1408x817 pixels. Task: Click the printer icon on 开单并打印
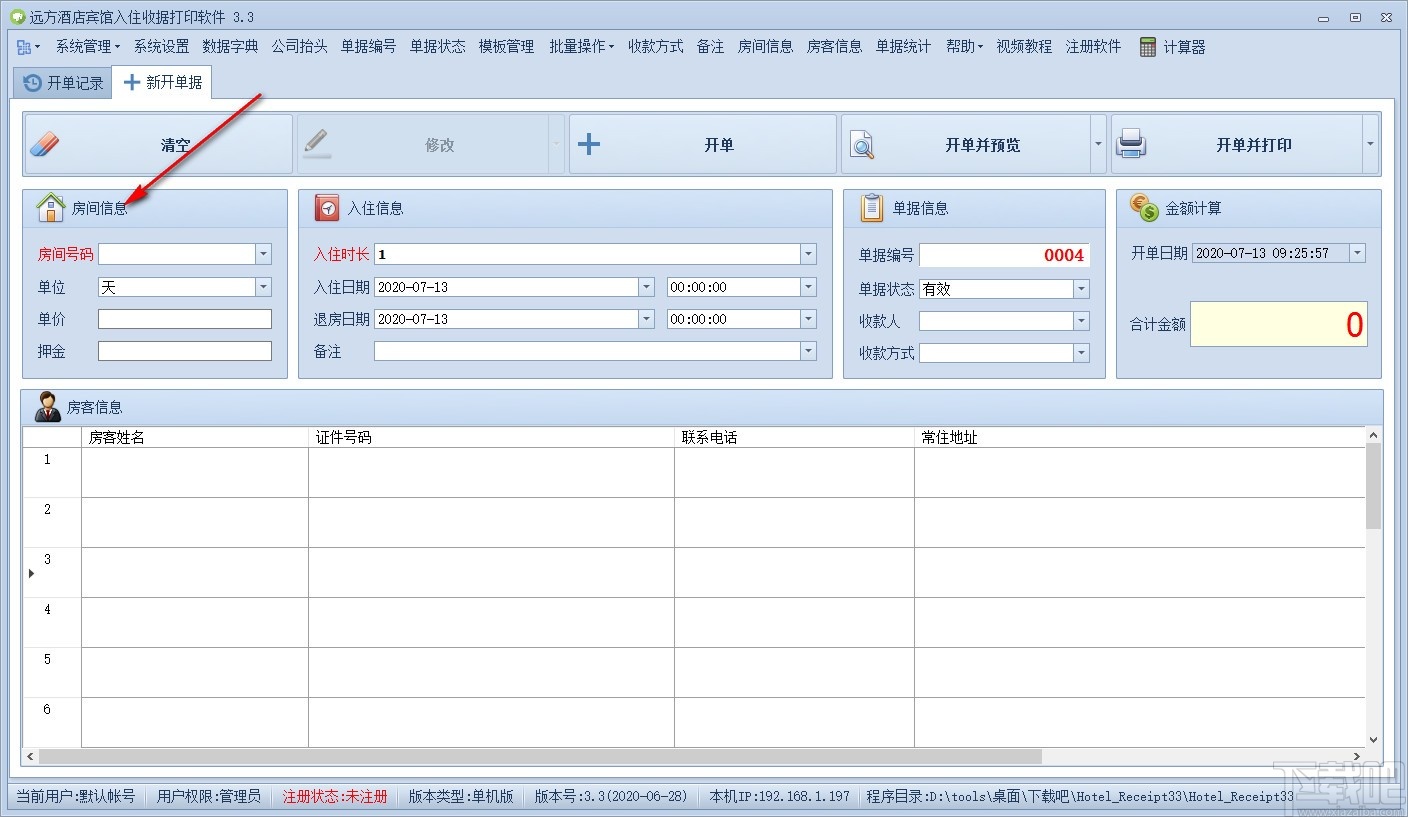coord(1131,145)
